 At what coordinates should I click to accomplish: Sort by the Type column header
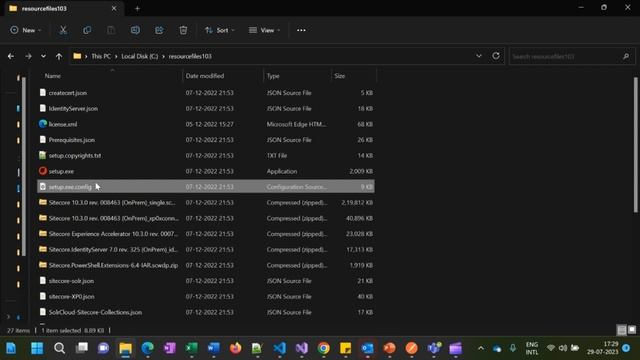click(273, 76)
